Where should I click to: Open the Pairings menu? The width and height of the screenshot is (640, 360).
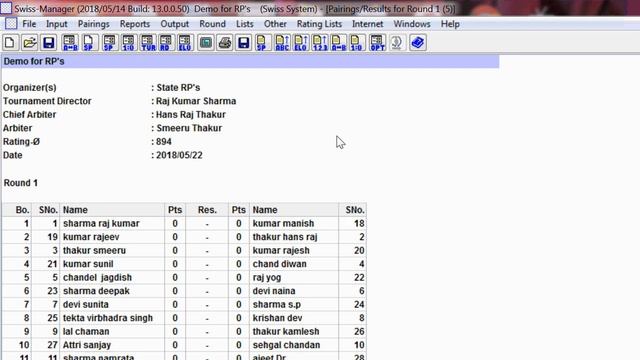pyautogui.click(x=93, y=24)
